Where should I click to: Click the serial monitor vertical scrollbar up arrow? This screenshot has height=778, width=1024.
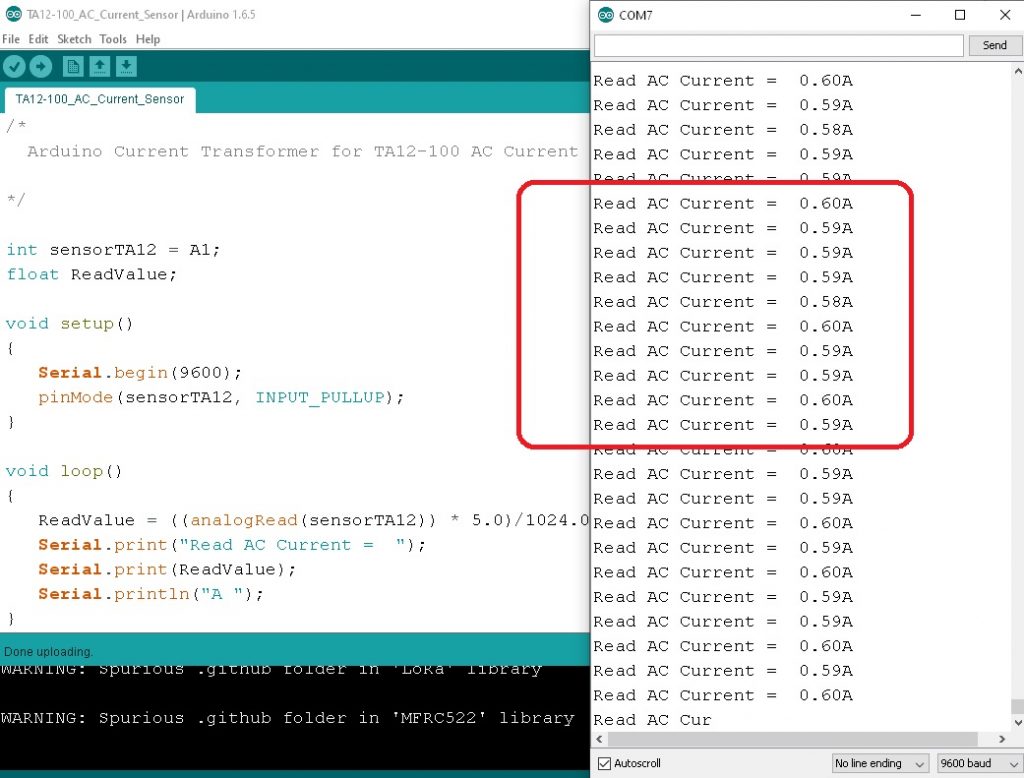tap(1017, 70)
